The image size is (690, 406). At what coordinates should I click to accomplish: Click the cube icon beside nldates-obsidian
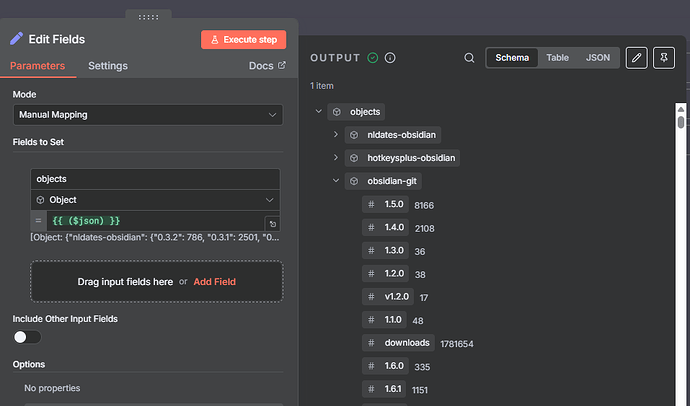coord(354,135)
